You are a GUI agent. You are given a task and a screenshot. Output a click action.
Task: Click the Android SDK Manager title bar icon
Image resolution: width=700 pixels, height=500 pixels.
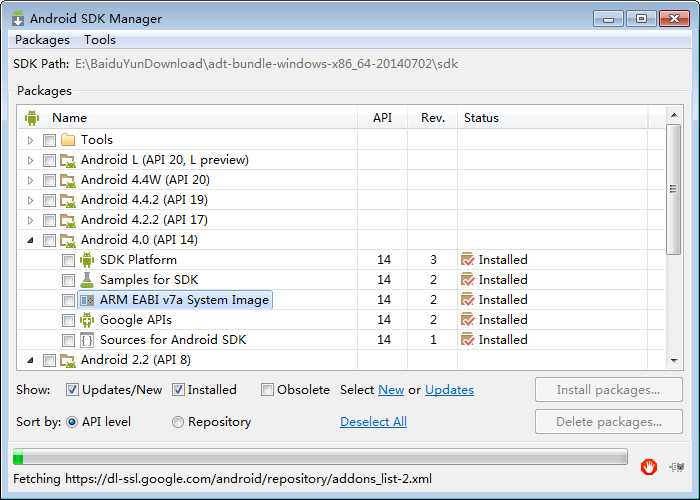tap(18, 19)
